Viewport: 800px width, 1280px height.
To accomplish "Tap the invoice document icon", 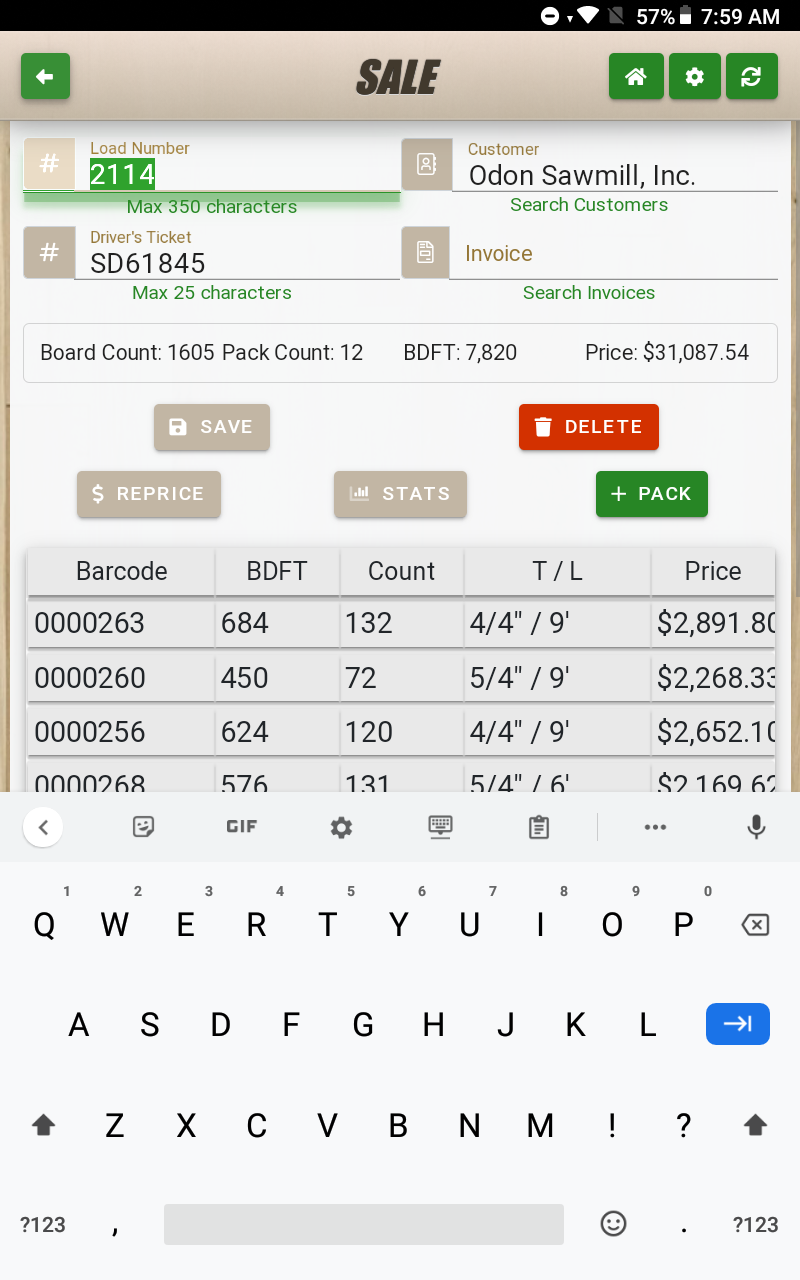I will pos(426,252).
